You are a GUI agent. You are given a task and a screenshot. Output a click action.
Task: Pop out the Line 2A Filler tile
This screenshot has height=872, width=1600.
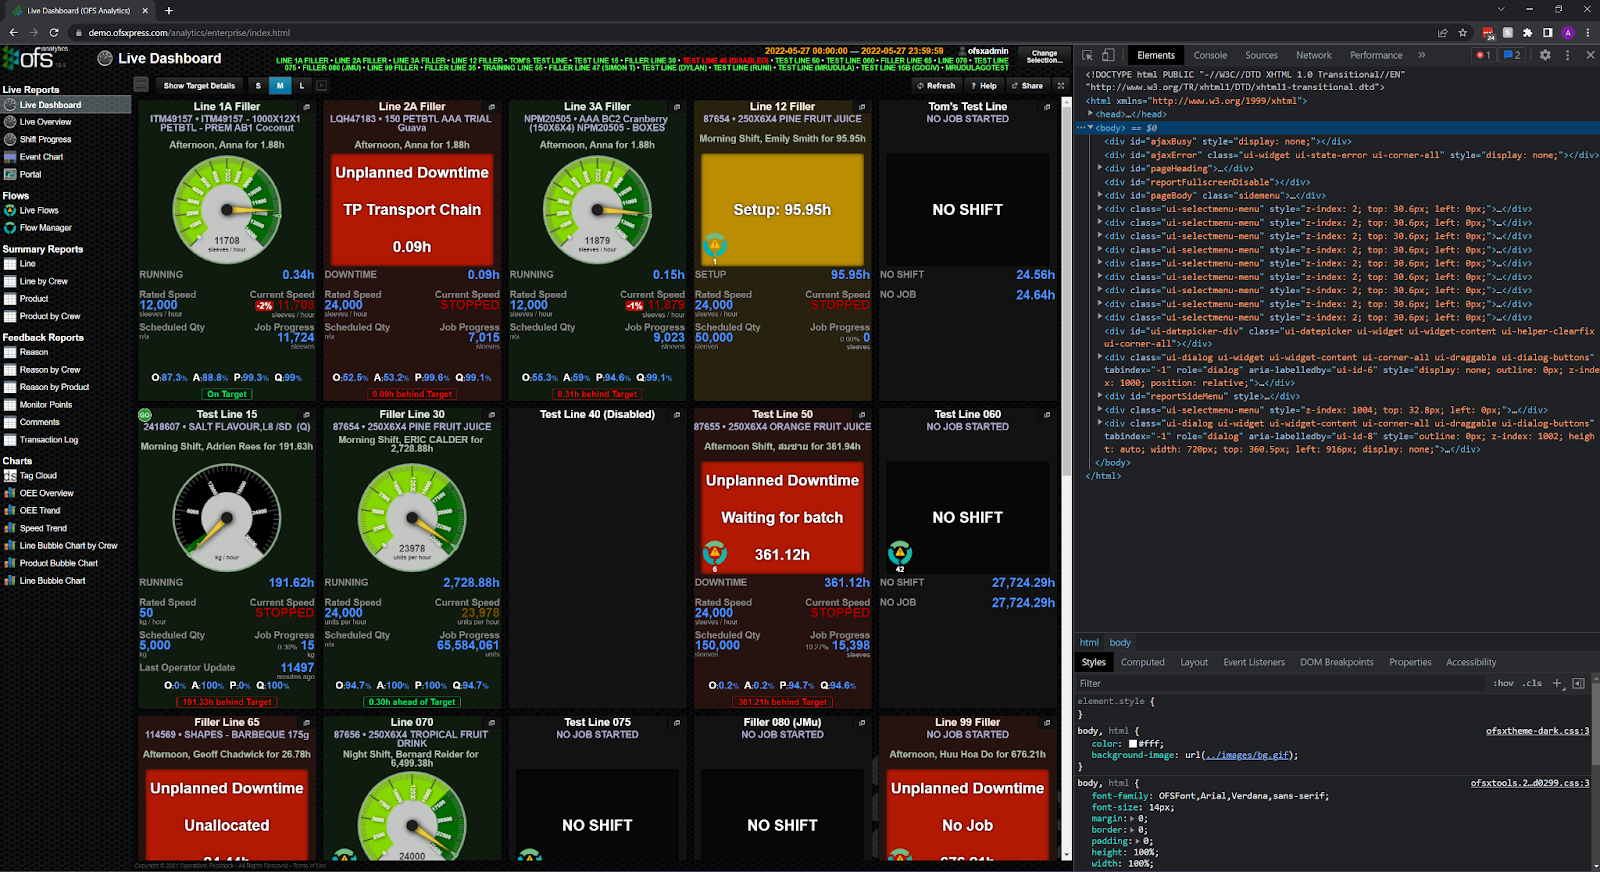tap(492, 107)
